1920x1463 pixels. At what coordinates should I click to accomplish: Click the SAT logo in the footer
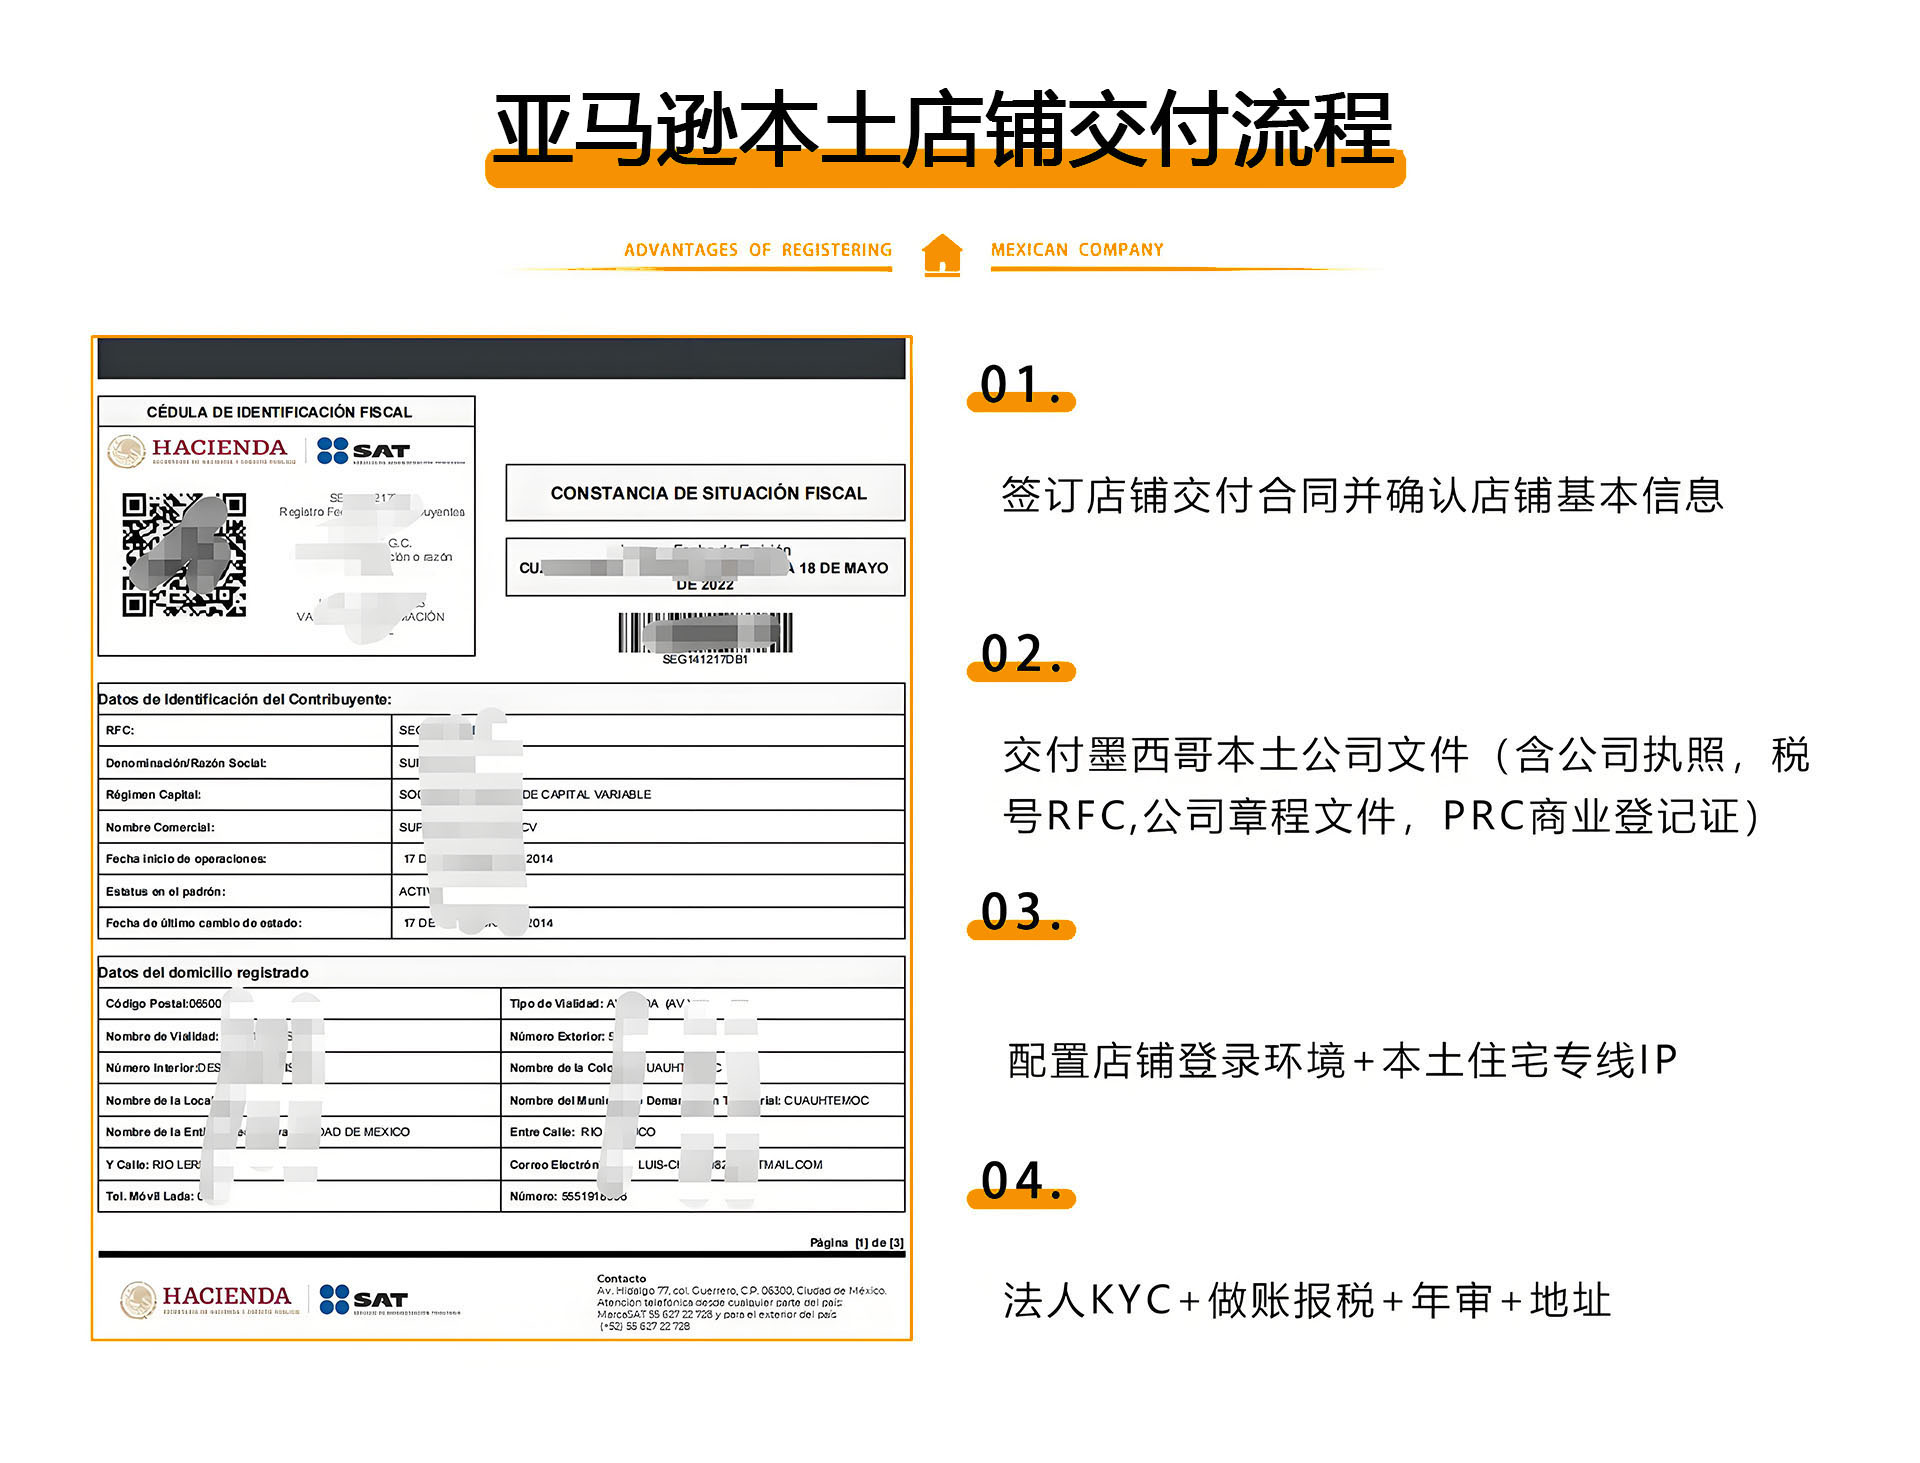click(365, 1299)
